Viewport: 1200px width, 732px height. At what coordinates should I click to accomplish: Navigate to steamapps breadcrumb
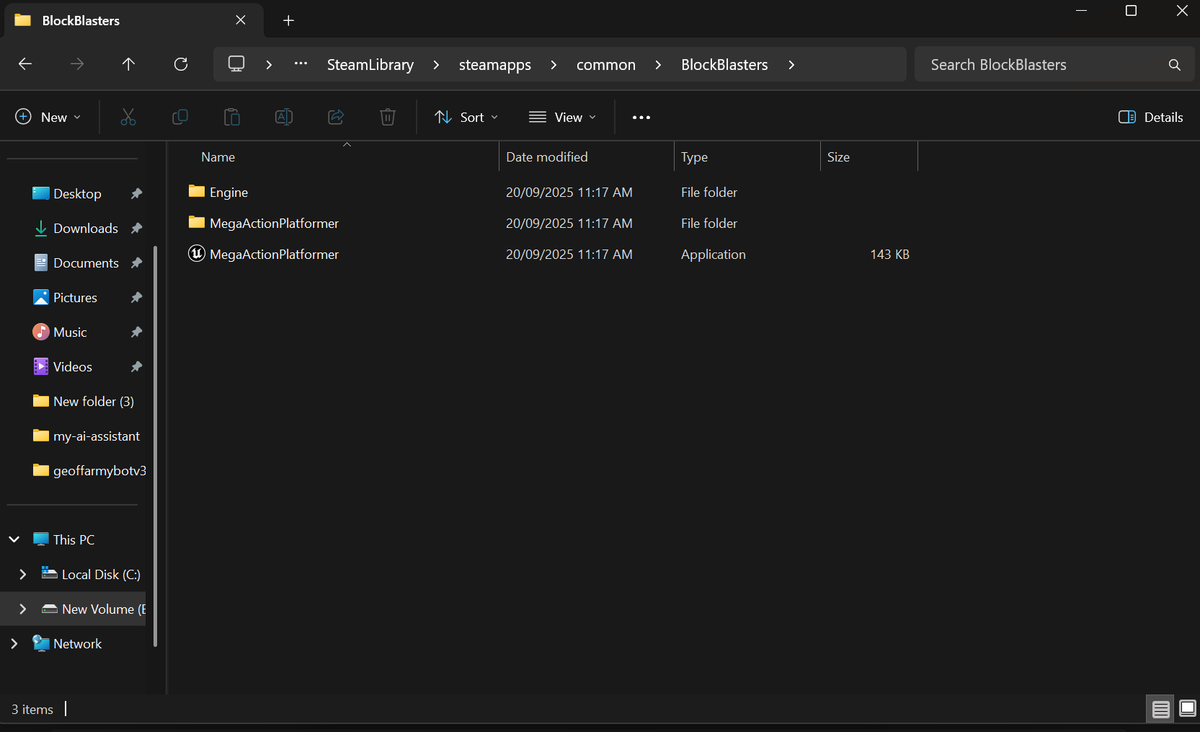(x=495, y=64)
